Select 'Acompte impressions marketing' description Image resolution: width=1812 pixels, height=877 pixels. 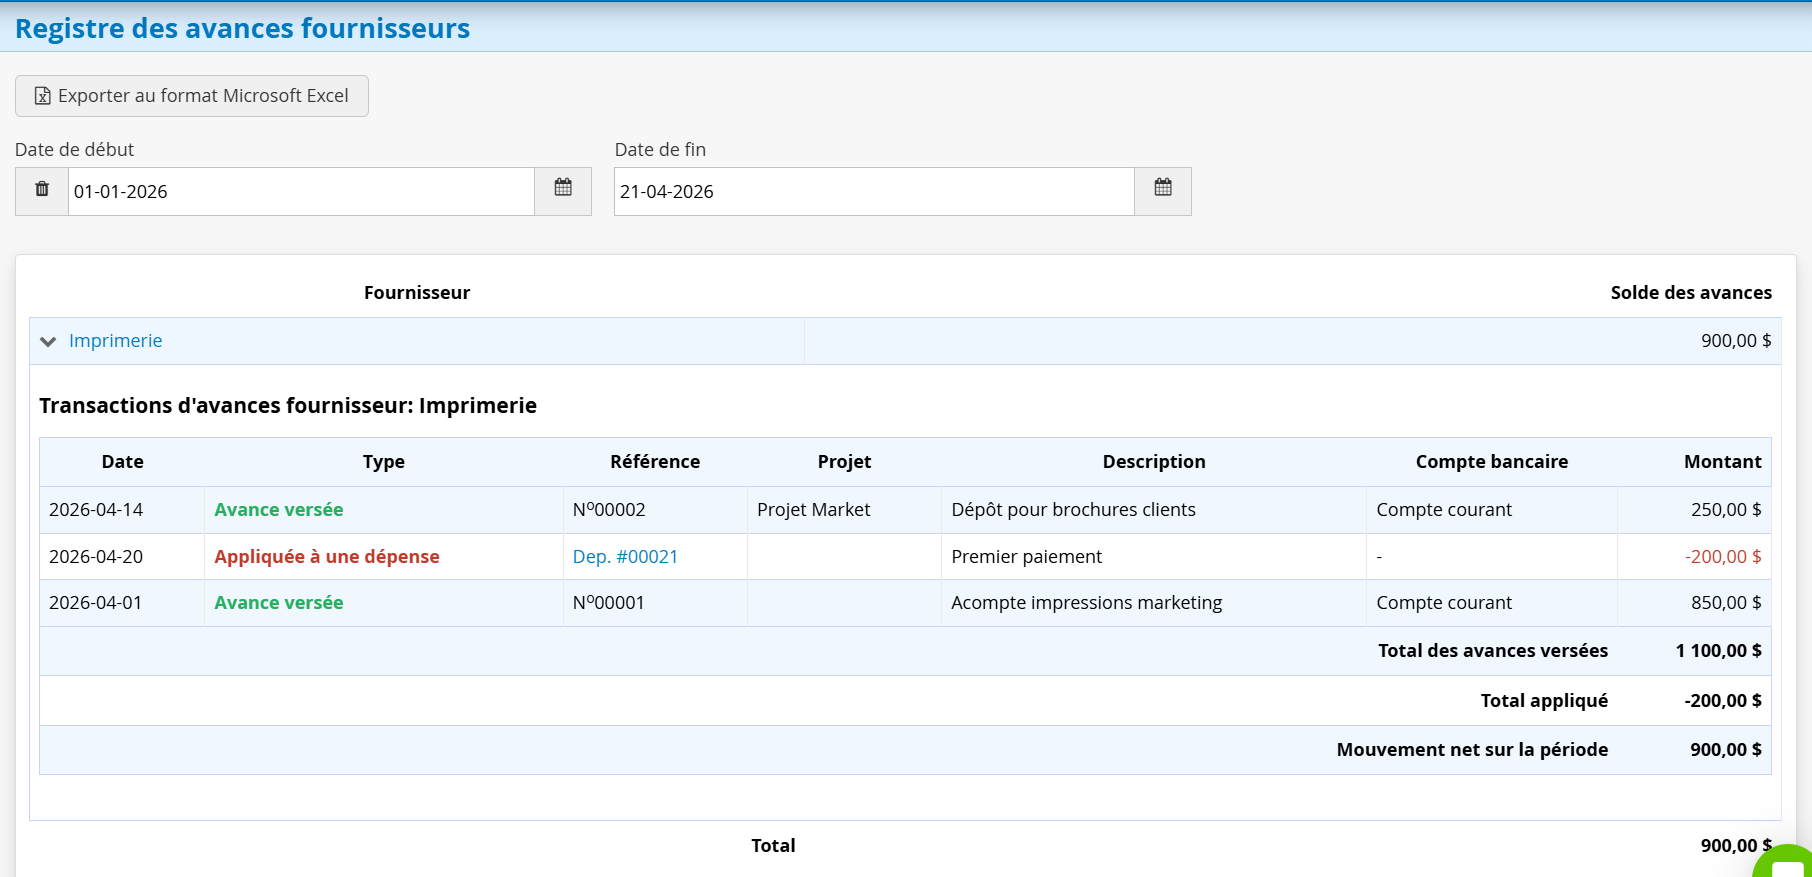click(1087, 603)
